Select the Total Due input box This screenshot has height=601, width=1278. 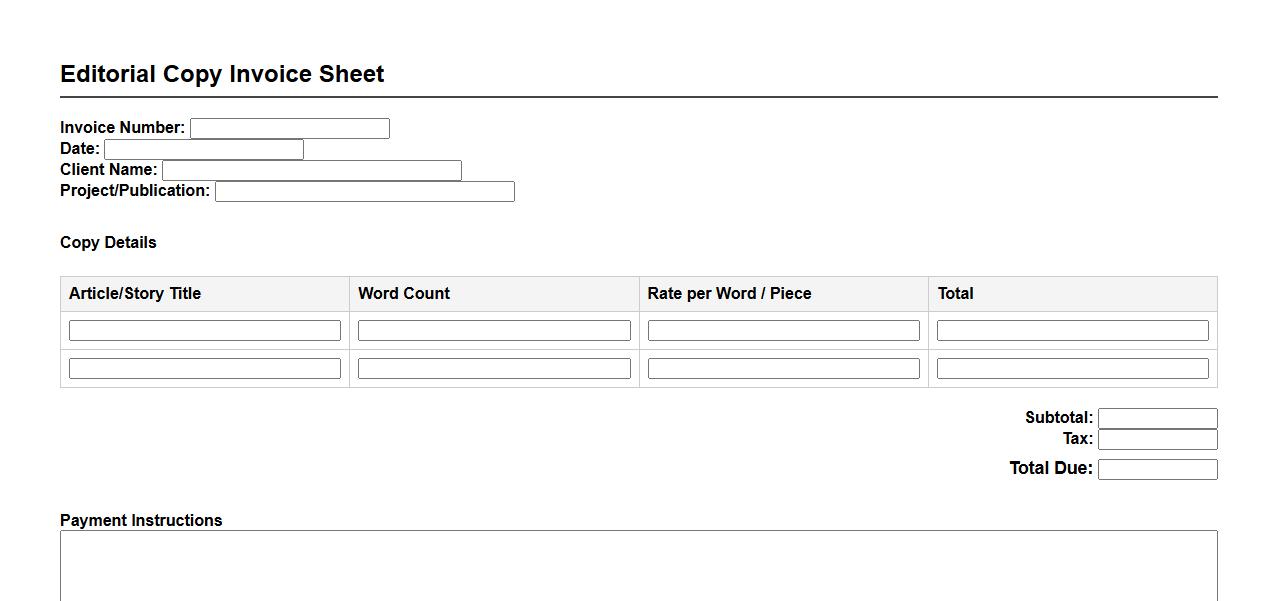(x=1157, y=469)
